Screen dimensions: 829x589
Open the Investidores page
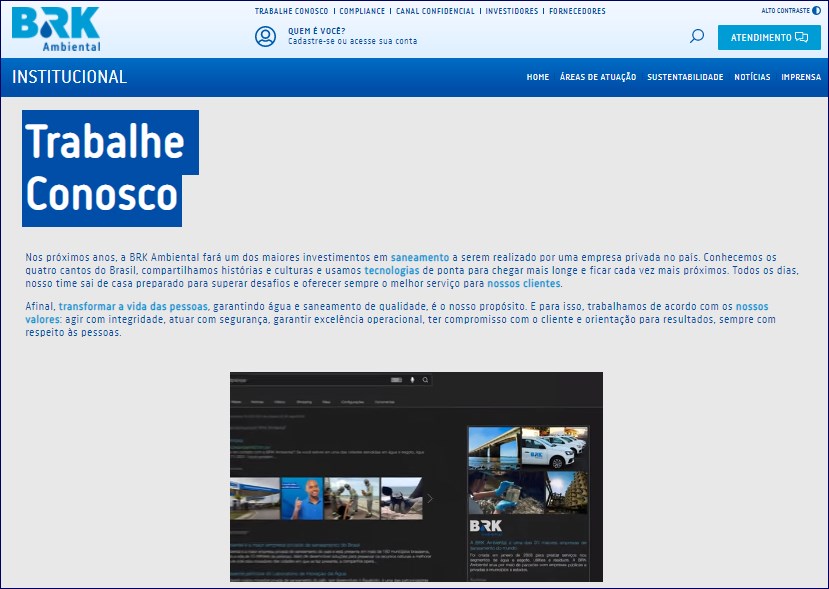tap(512, 12)
